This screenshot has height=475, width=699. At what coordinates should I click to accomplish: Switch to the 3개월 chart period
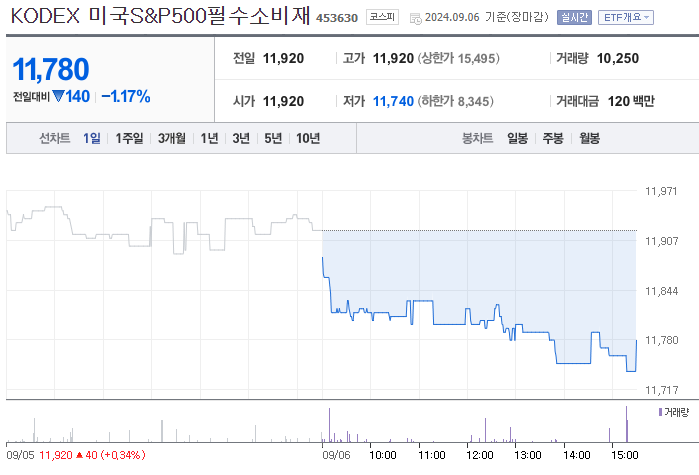[x=172, y=138]
